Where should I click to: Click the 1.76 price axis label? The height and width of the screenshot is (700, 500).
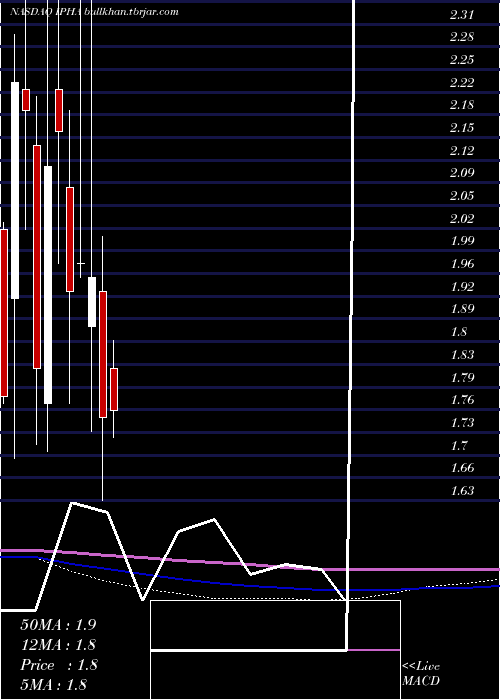coord(461,399)
